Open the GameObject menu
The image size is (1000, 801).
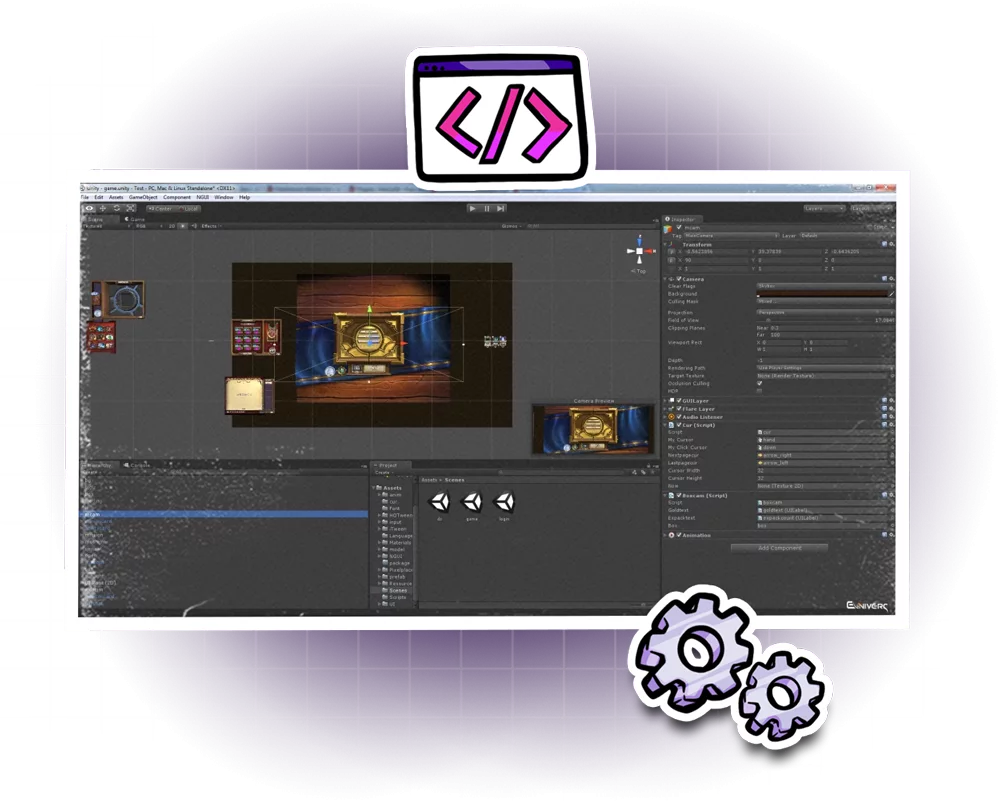[143, 198]
